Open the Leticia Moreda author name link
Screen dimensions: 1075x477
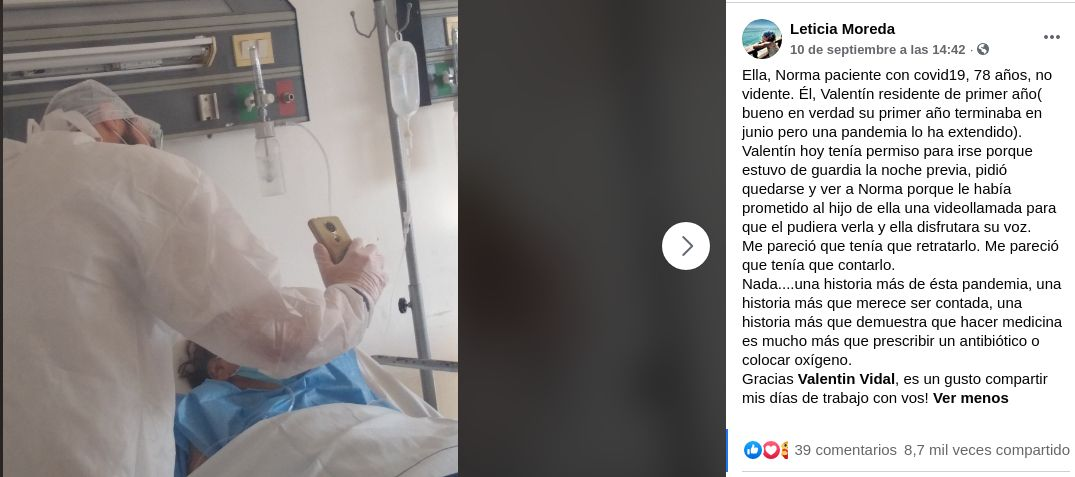pyautogui.click(x=842, y=29)
